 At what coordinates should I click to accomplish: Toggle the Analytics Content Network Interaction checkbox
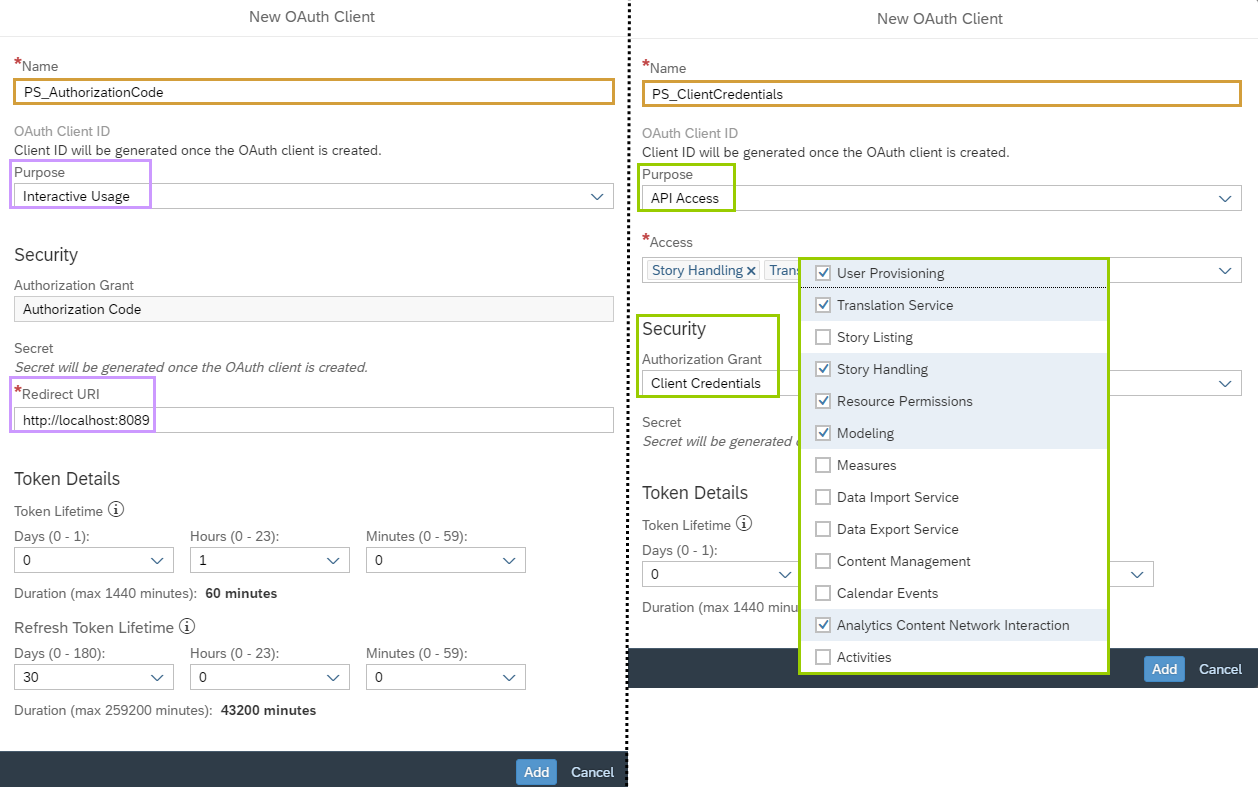pos(823,625)
